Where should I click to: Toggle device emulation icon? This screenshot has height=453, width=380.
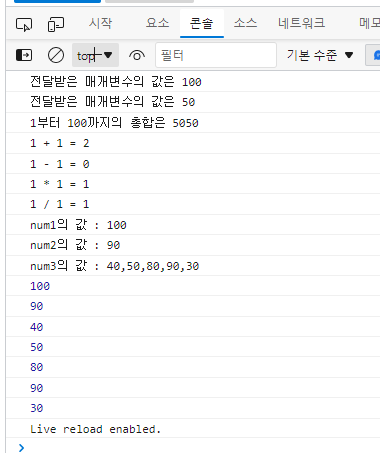[56, 24]
